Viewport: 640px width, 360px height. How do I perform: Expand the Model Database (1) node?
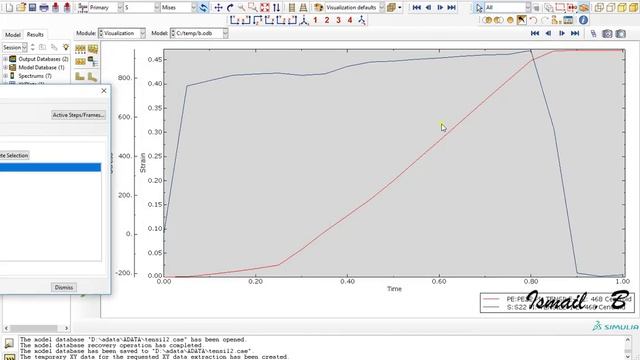click(5, 67)
